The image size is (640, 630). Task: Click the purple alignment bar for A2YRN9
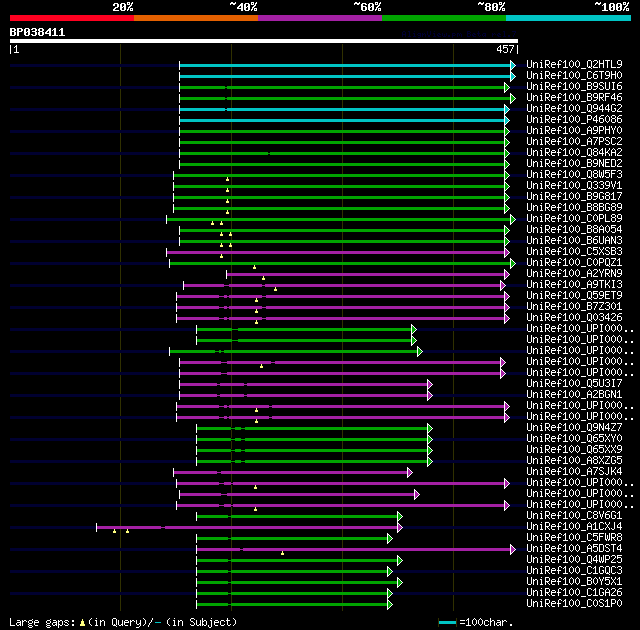point(366,275)
